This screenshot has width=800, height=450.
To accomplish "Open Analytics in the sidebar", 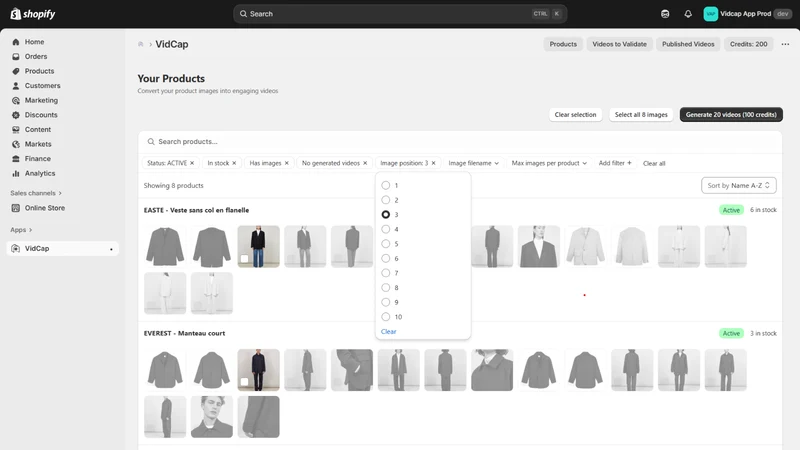I will 40,173.
